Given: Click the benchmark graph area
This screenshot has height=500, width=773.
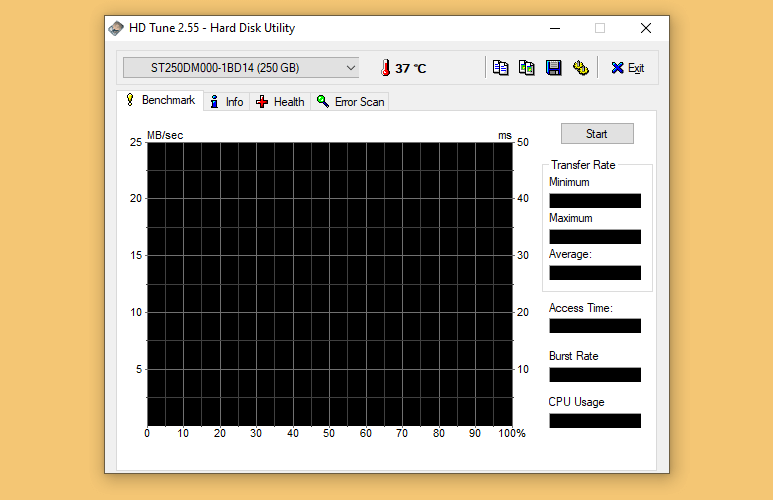Looking at the screenshot, I should click(330, 285).
